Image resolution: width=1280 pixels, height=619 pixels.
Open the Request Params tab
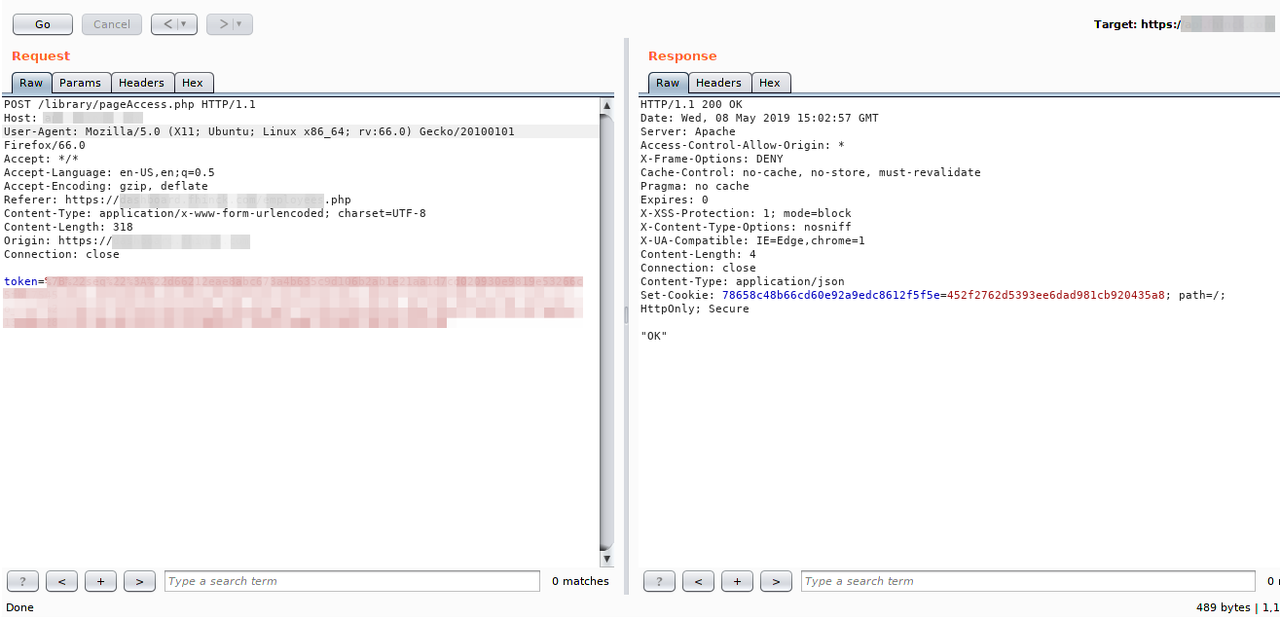80,83
